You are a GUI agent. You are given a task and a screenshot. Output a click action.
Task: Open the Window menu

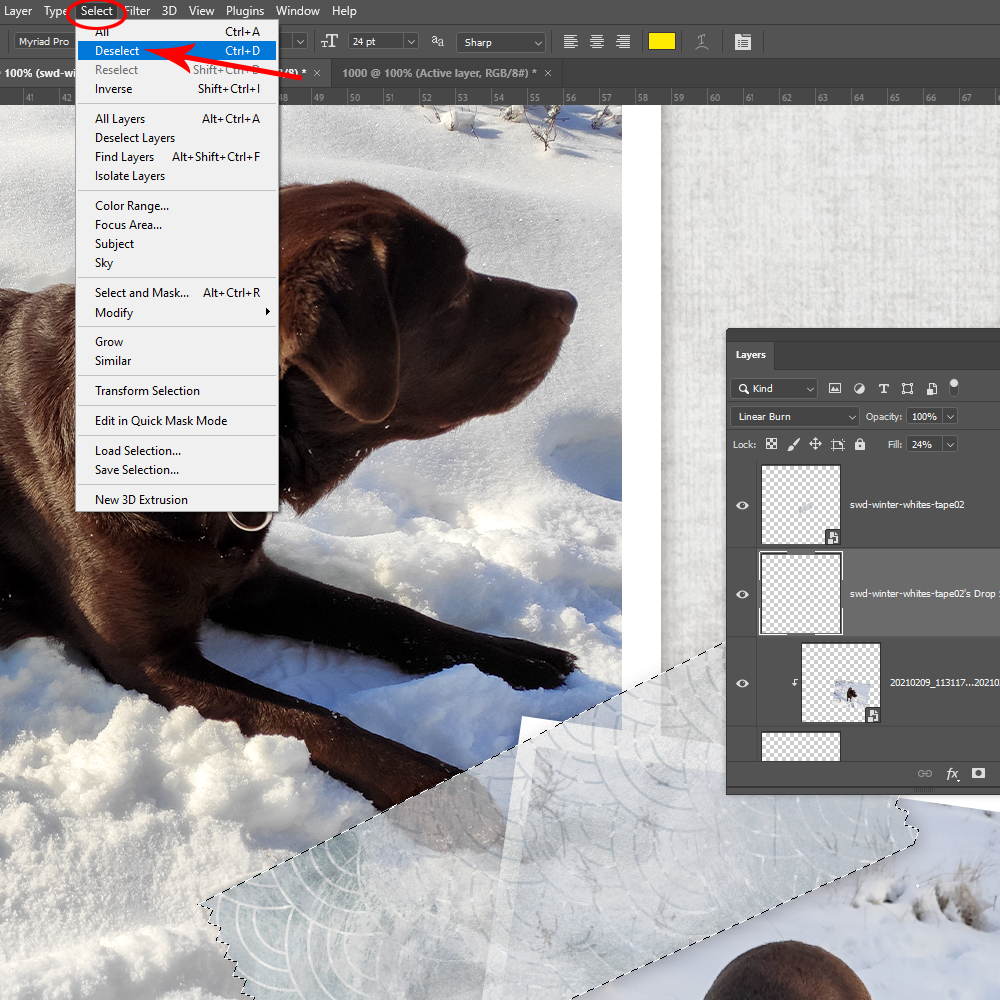click(297, 11)
